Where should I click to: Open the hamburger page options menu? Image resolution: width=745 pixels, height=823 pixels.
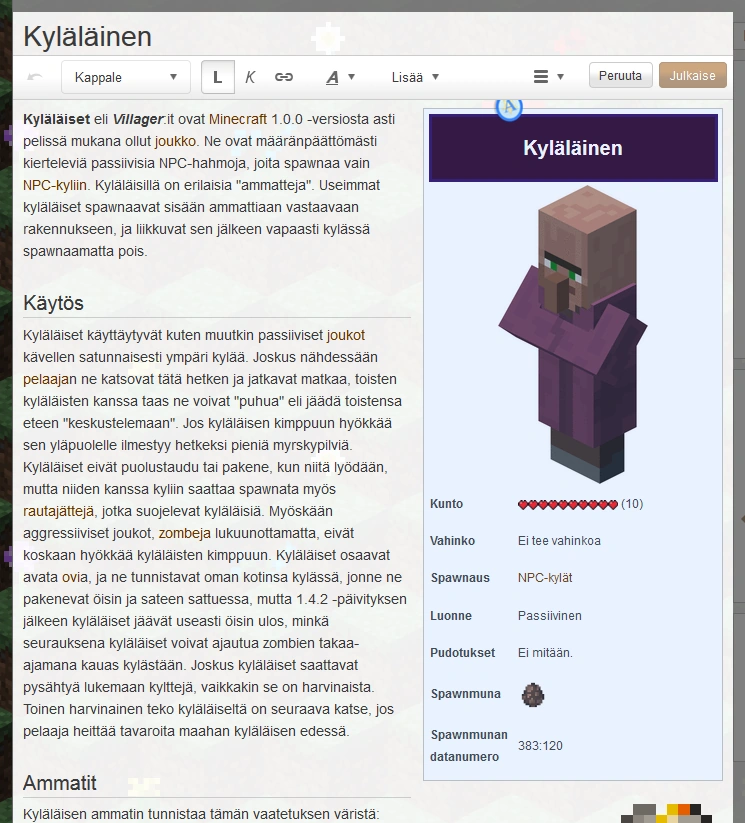point(548,77)
